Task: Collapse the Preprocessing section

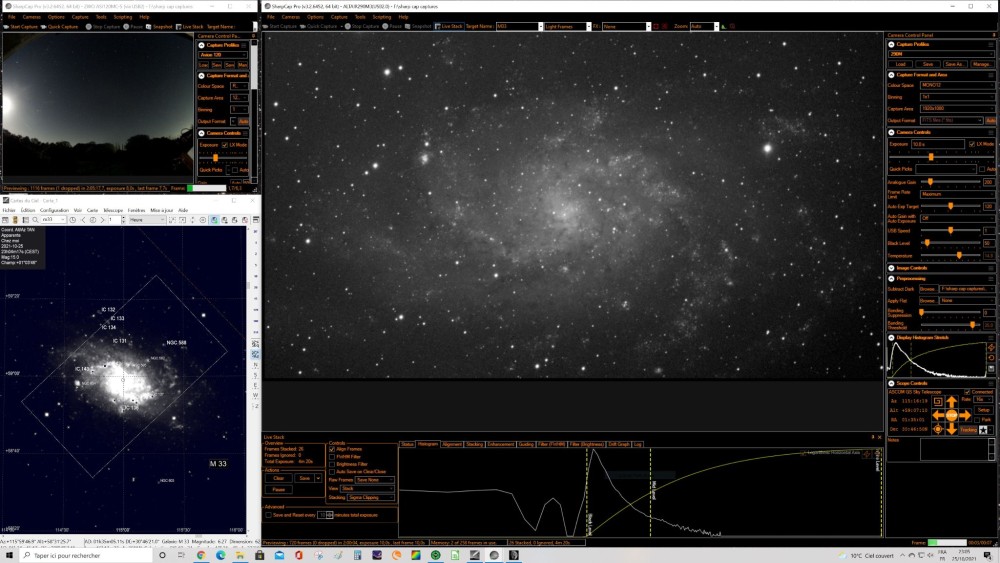Action: [892, 279]
